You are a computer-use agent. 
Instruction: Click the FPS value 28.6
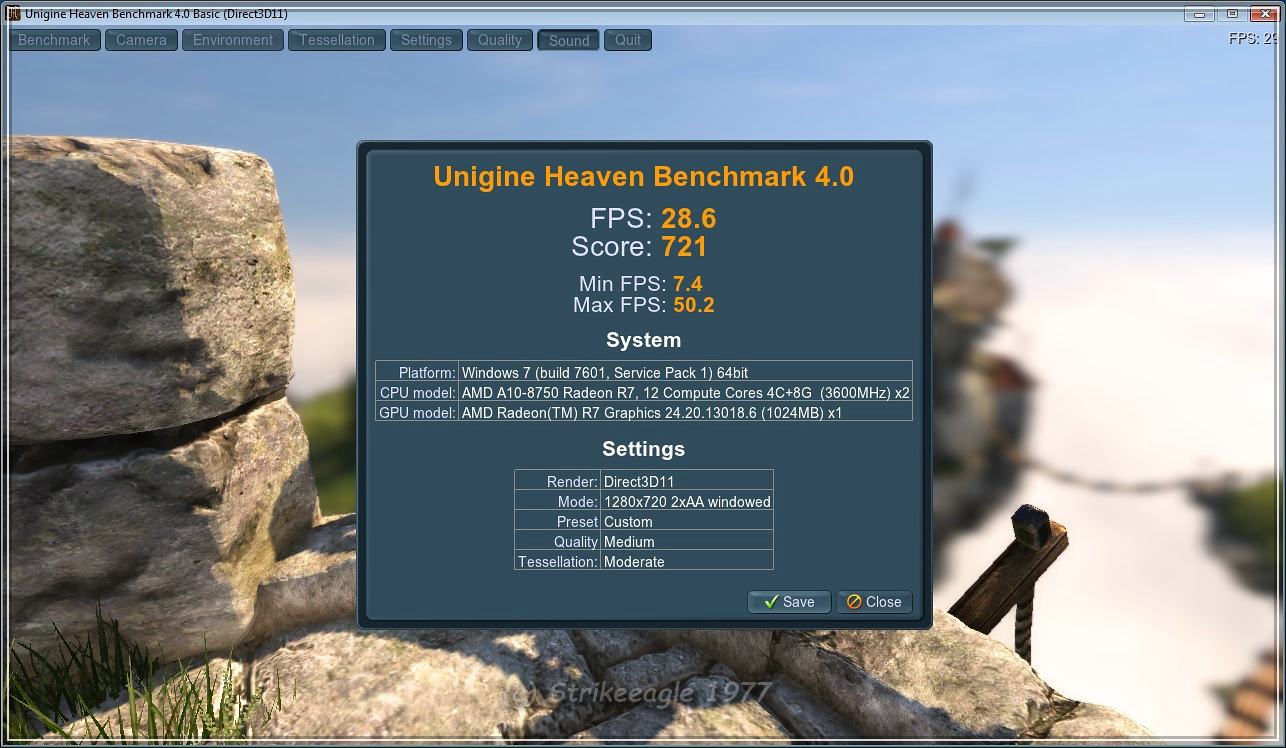(x=689, y=219)
